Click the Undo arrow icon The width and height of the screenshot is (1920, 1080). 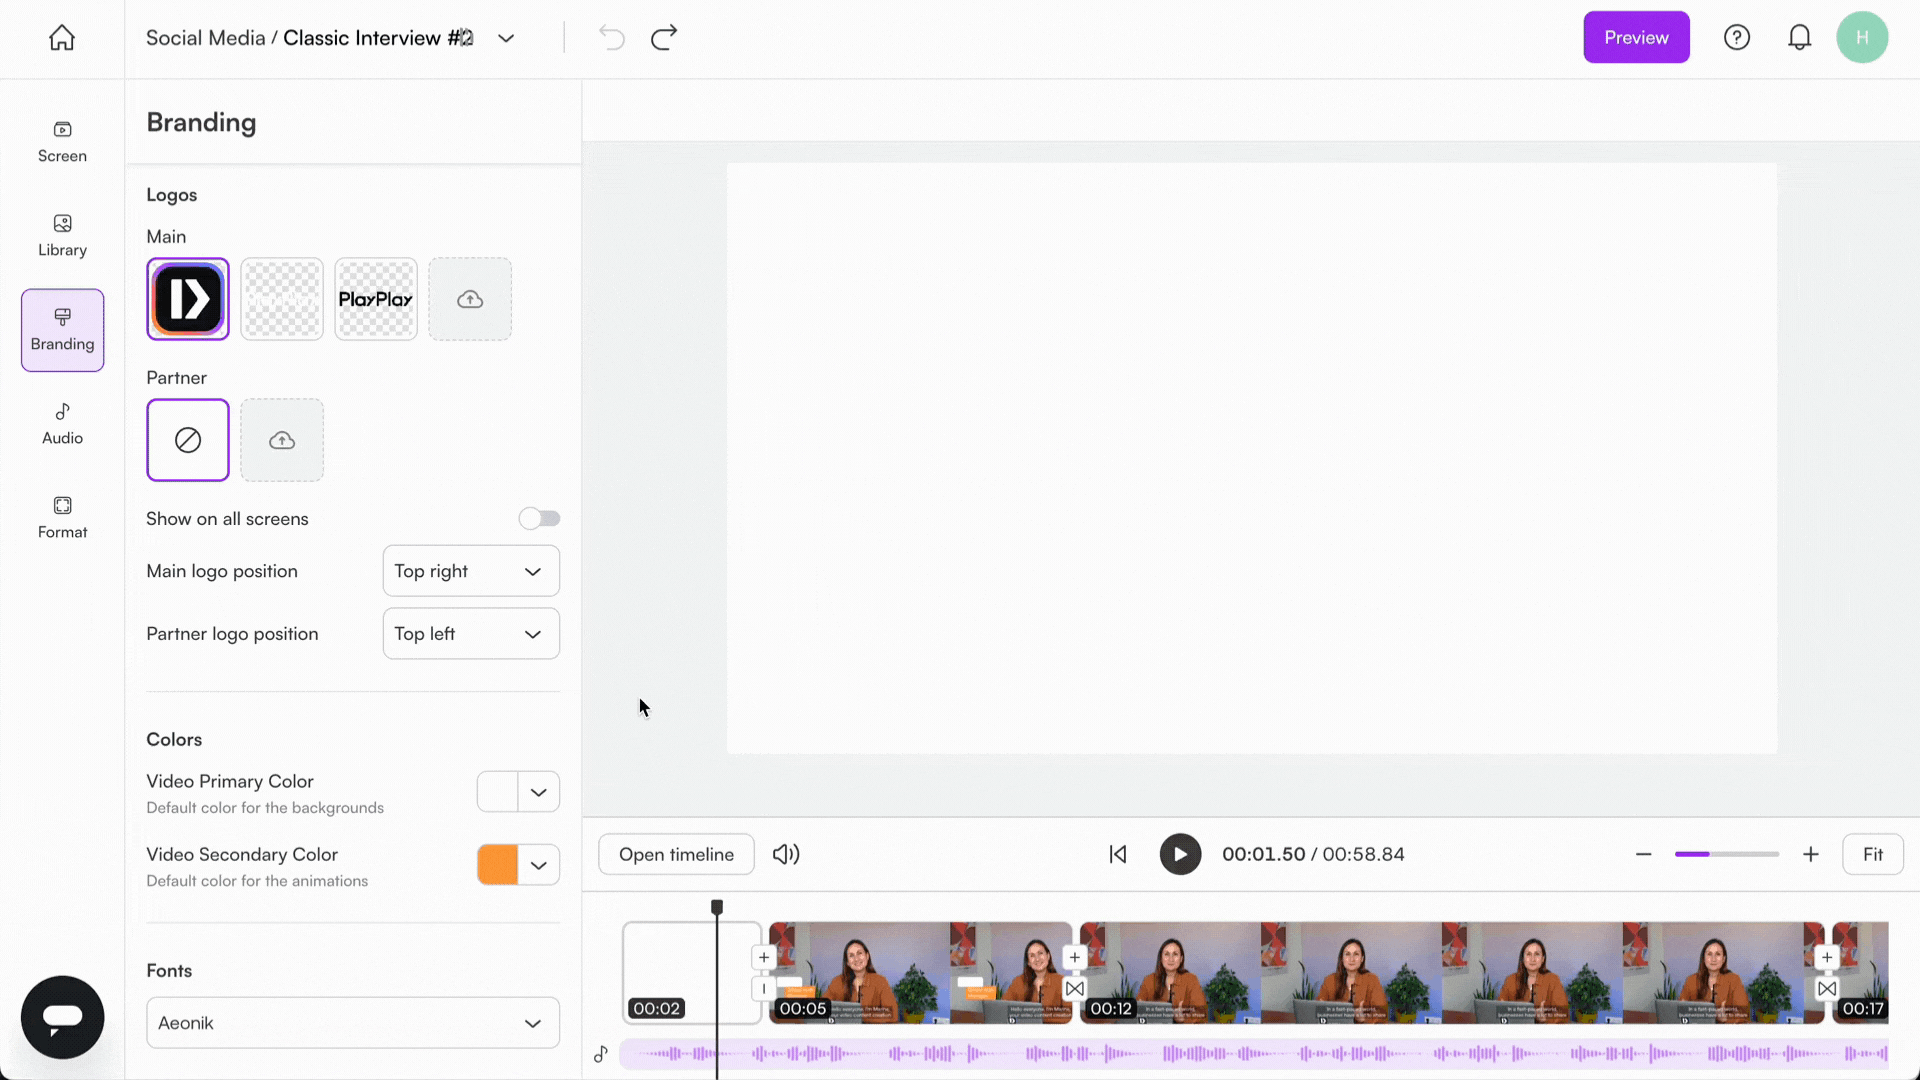[611, 37]
